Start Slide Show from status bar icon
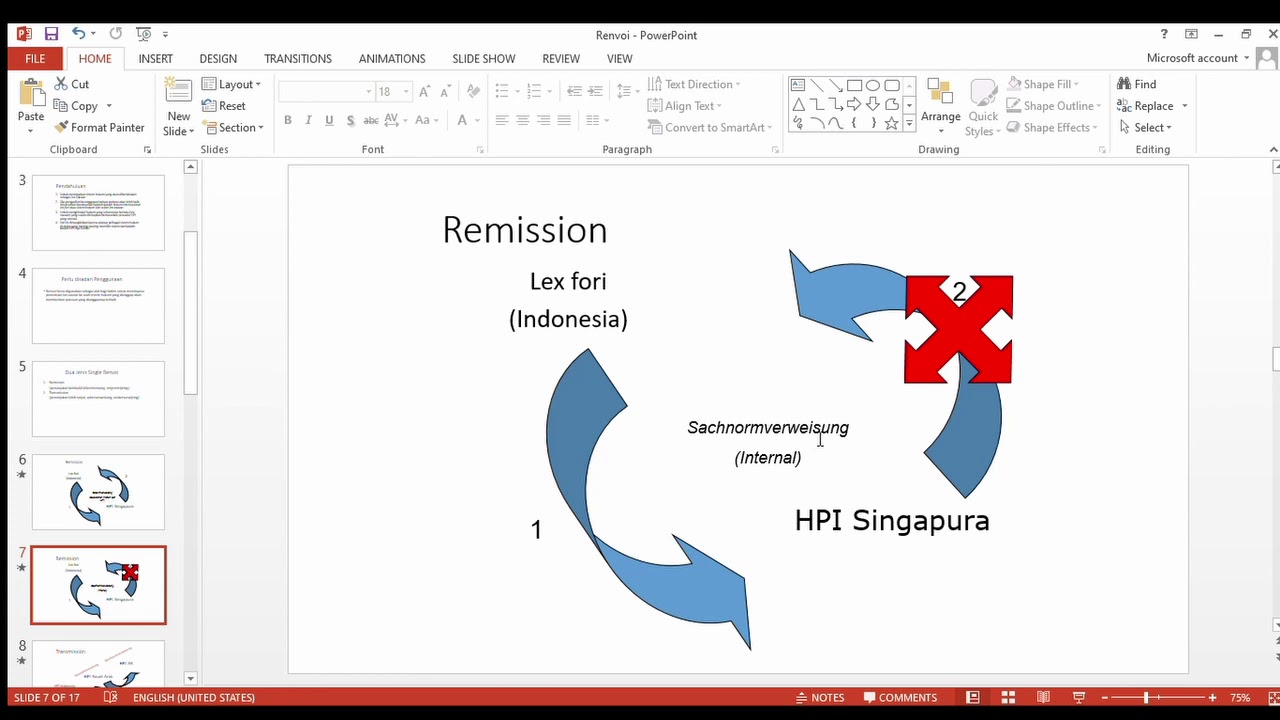The image size is (1280, 720). pyautogui.click(x=1079, y=697)
